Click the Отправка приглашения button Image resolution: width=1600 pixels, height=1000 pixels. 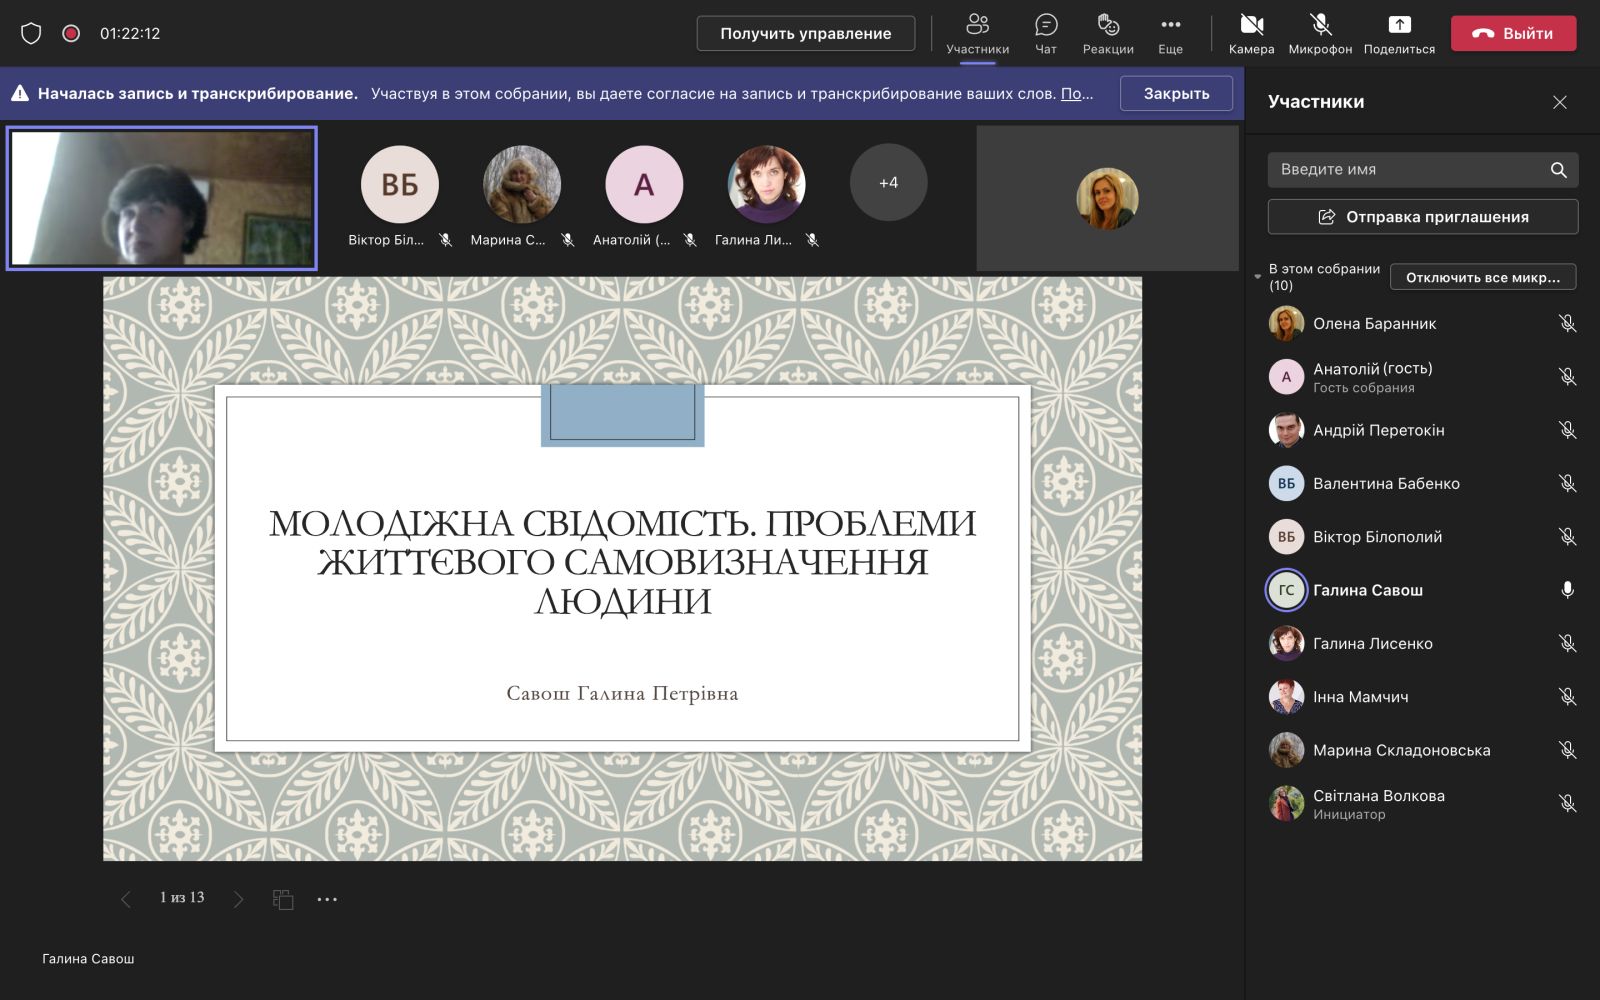pyautogui.click(x=1422, y=217)
